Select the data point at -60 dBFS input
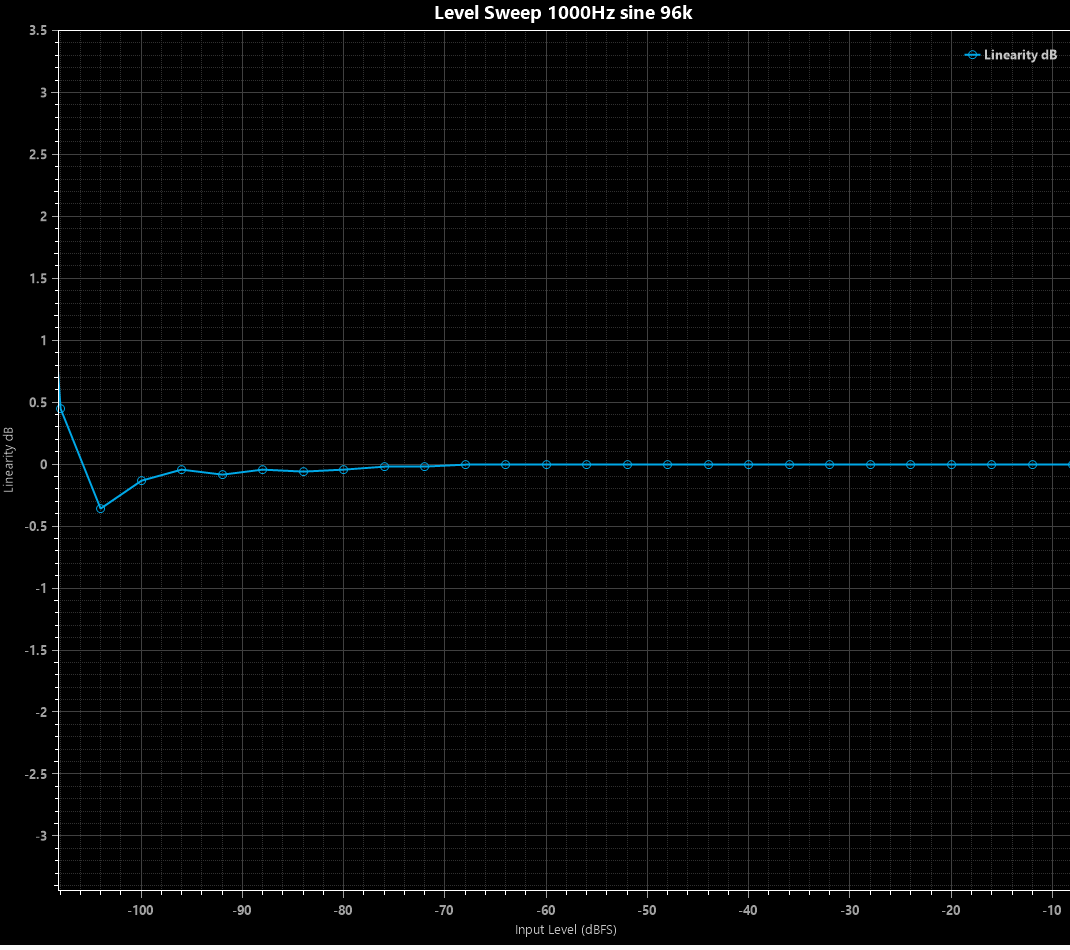Screen dimensions: 1070x950 (546, 465)
